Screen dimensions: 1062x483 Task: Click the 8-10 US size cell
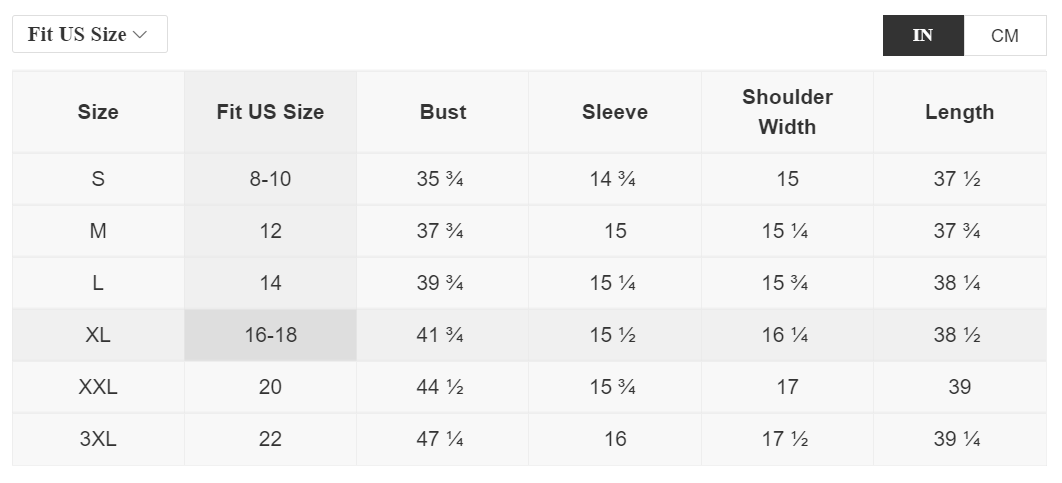pos(270,179)
